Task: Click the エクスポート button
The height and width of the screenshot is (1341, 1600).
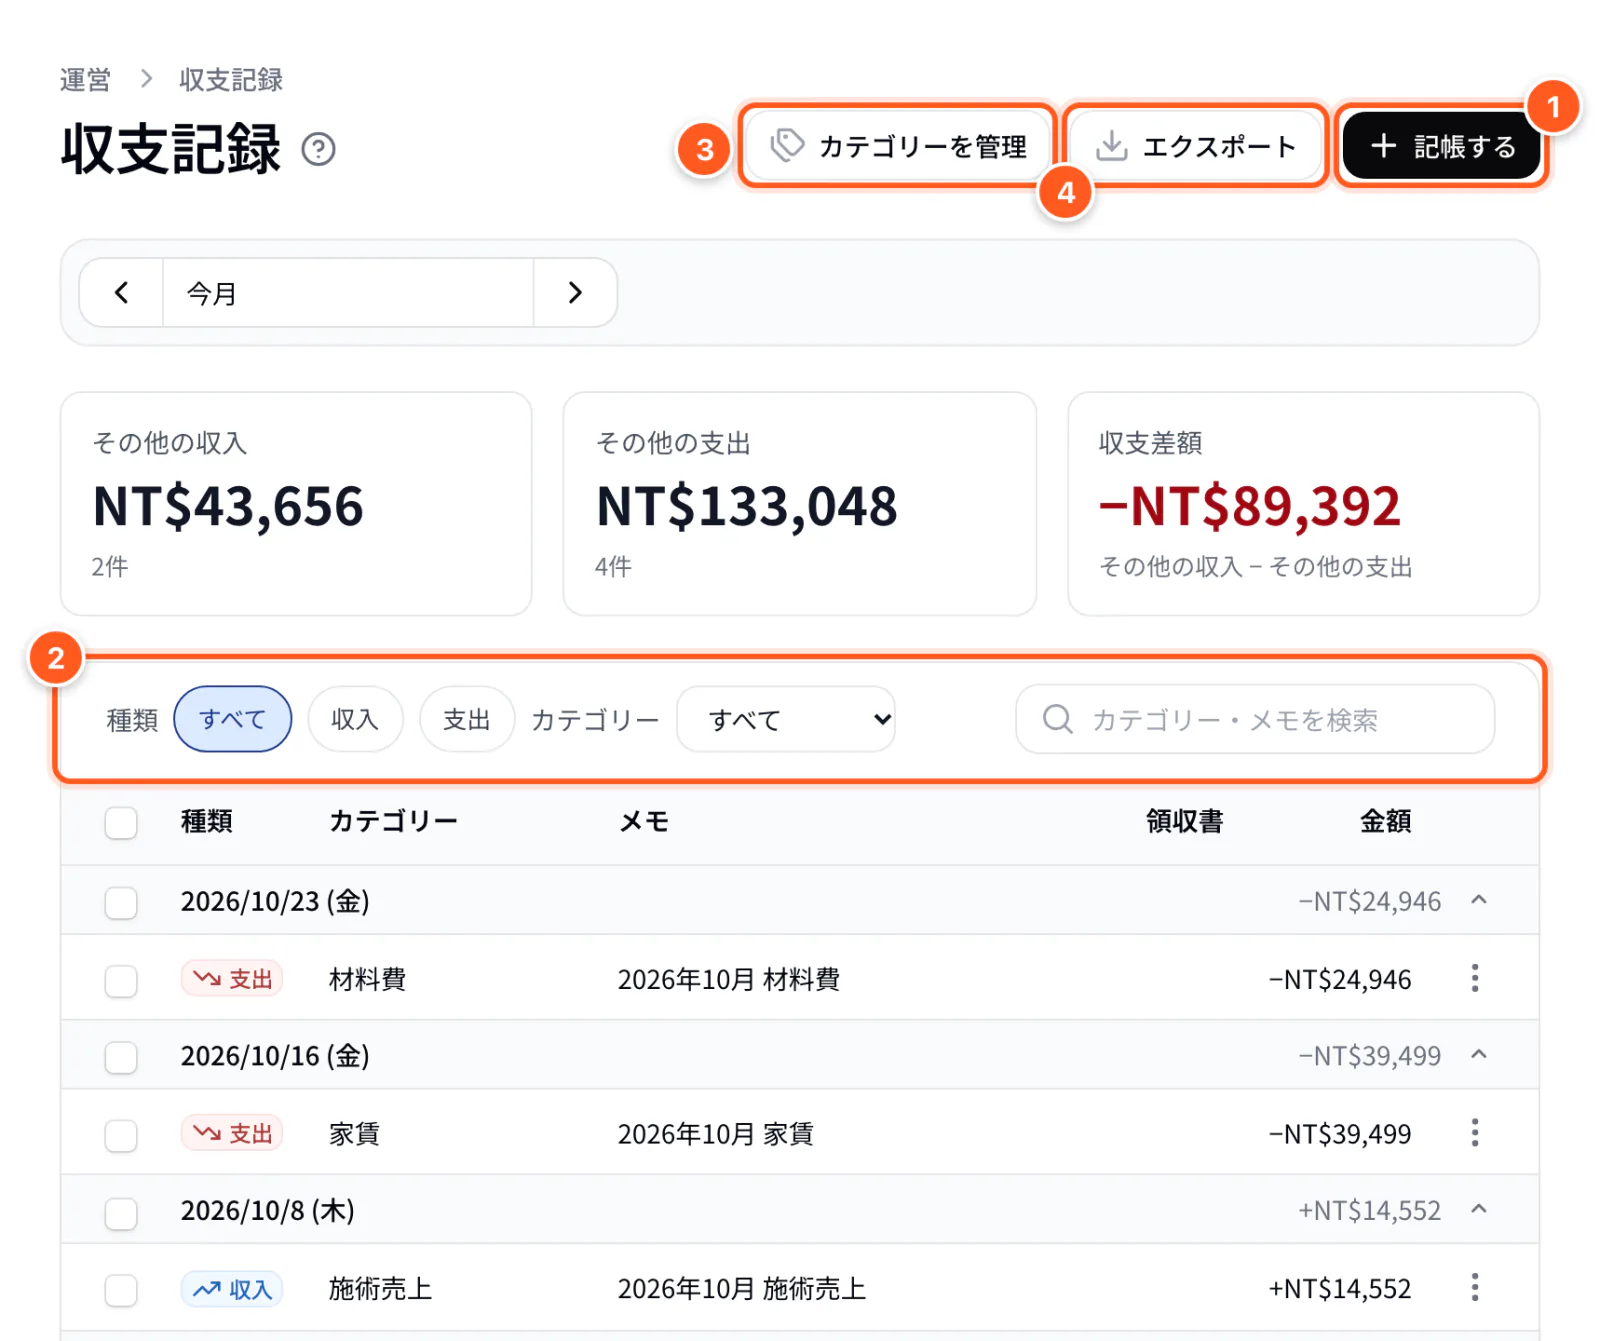Action: 1196,146
